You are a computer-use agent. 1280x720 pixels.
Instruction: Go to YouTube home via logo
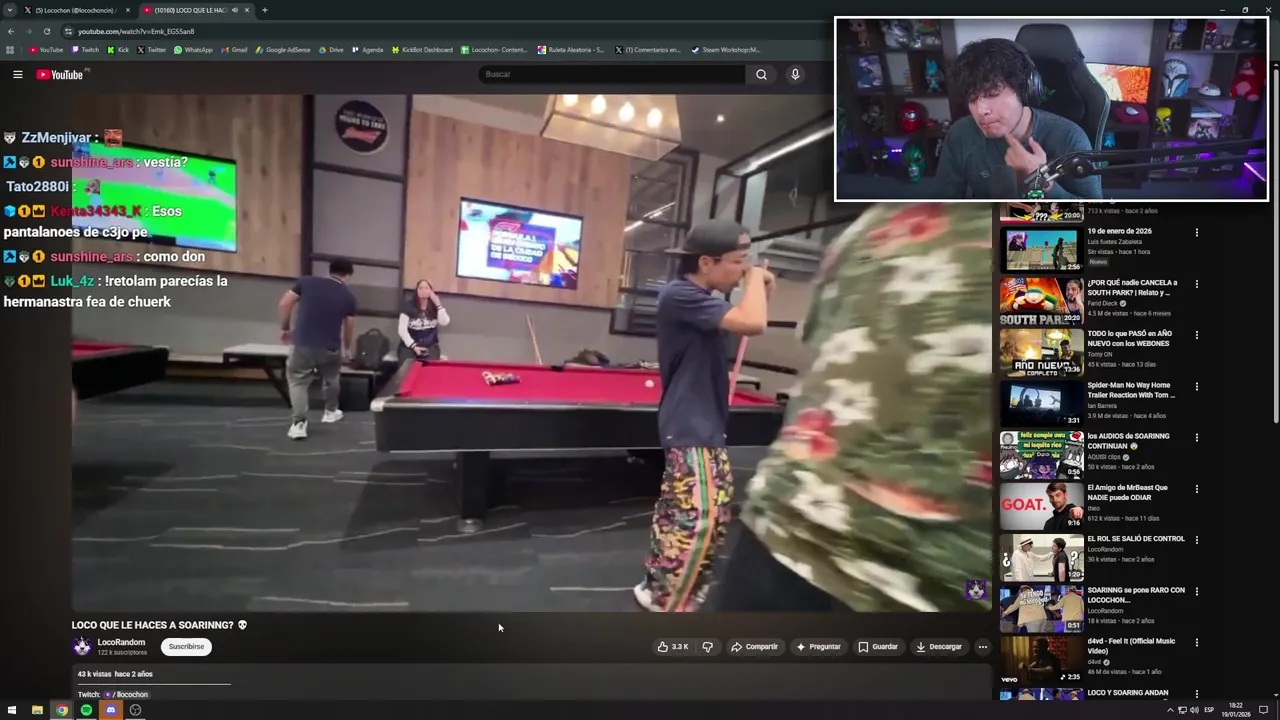(60, 74)
